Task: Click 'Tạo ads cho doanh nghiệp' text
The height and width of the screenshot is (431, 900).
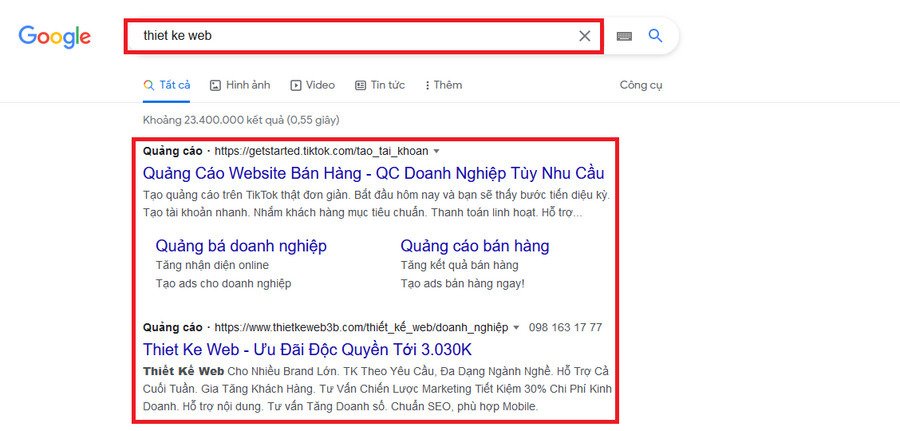Action: tap(223, 284)
